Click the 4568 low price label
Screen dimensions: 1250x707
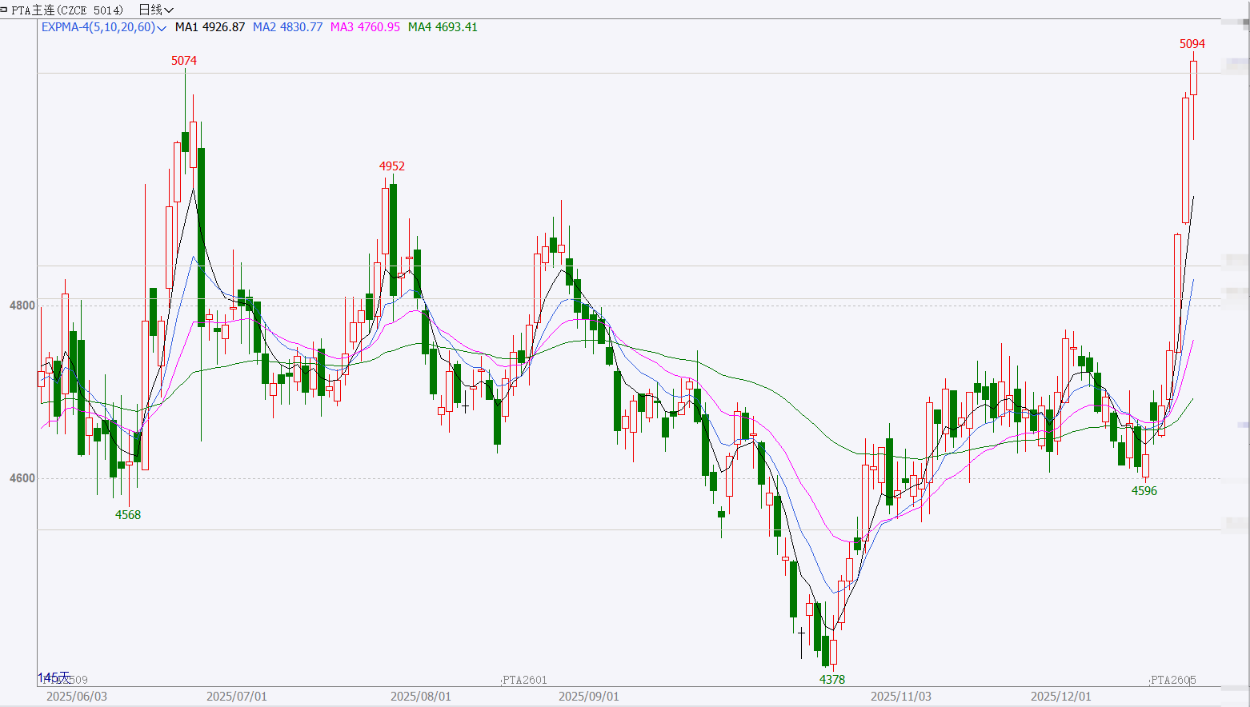128,515
